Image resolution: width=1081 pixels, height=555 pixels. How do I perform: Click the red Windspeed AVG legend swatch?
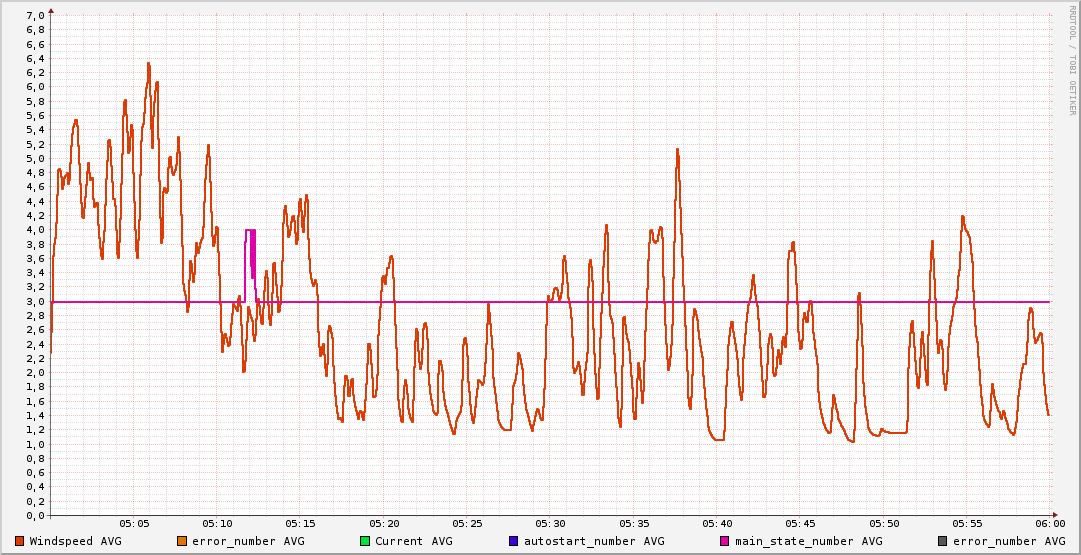click(20, 541)
